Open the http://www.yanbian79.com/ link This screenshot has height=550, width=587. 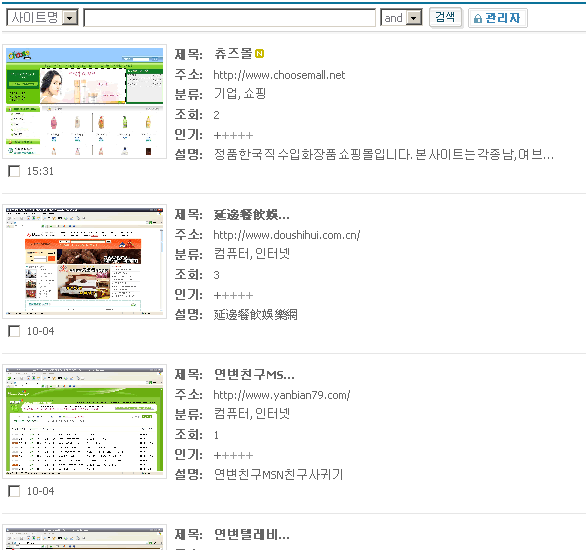pos(282,395)
